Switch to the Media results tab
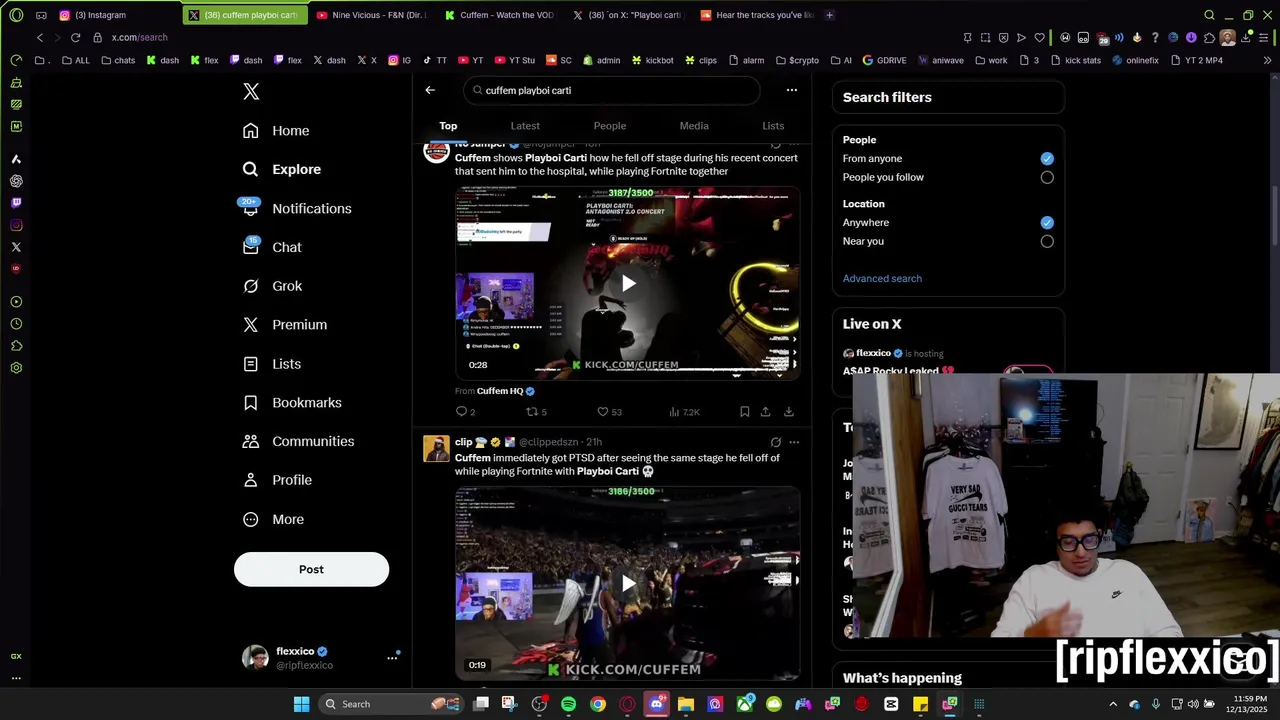 pyautogui.click(x=694, y=126)
